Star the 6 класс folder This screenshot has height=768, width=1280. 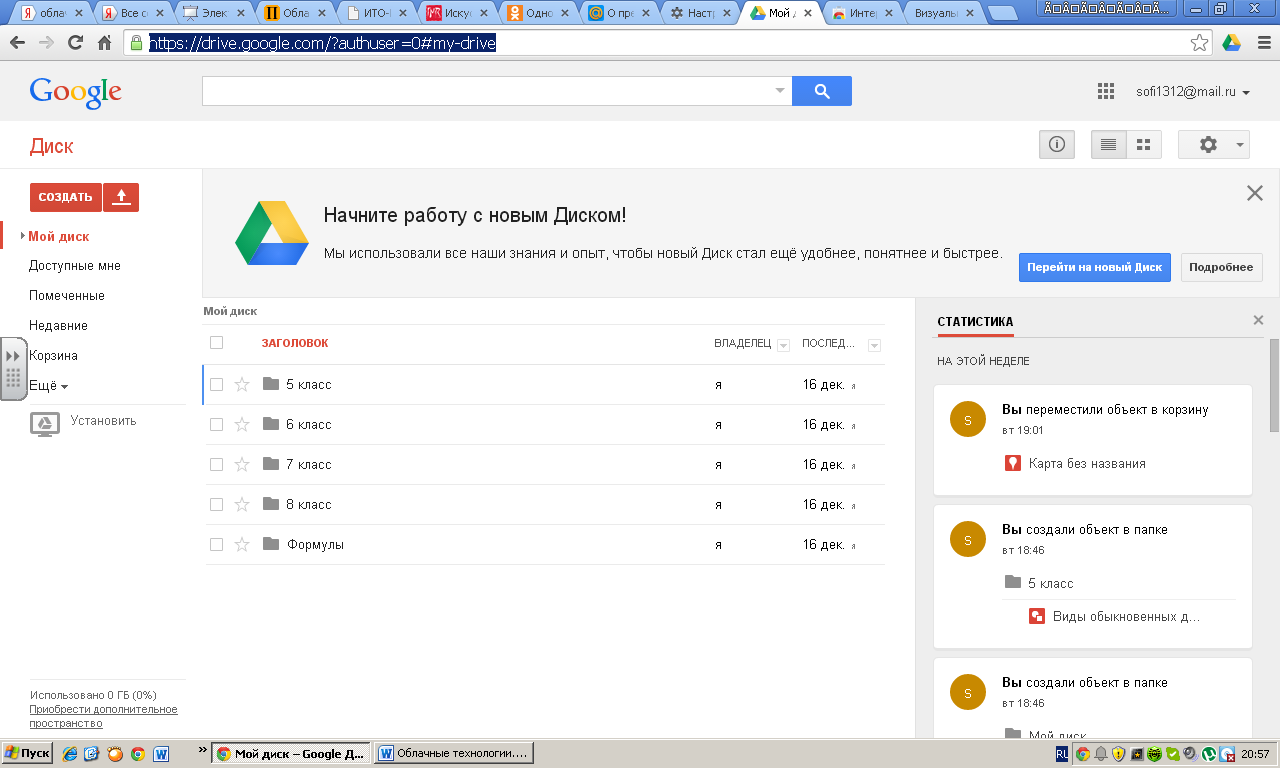click(x=241, y=424)
